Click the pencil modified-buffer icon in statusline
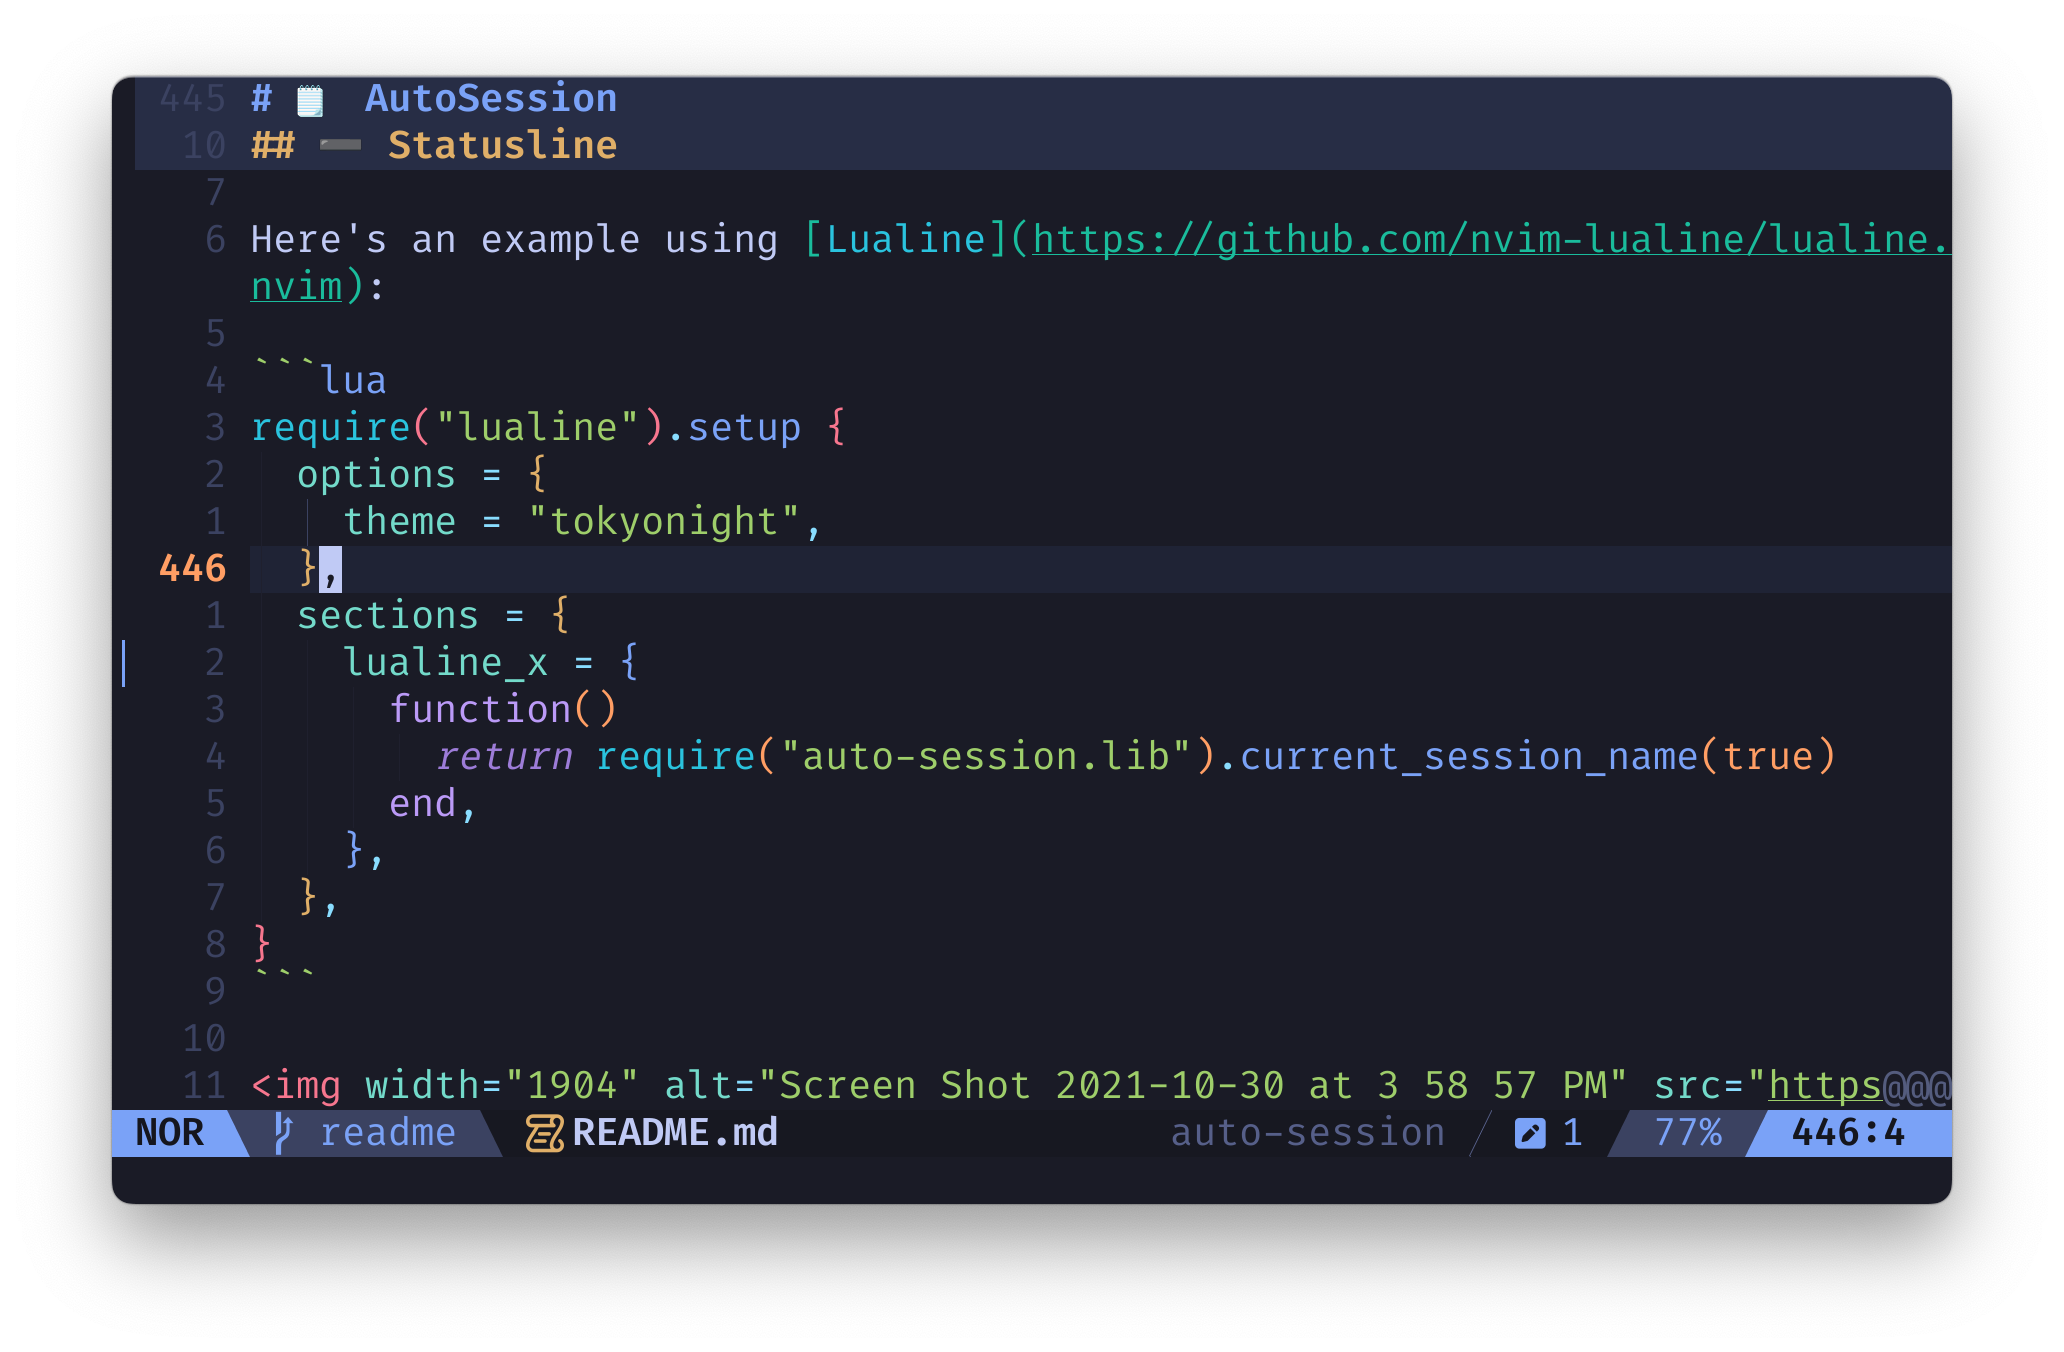This screenshot has height=1352, width=2064. (x=1529, y=1133)
